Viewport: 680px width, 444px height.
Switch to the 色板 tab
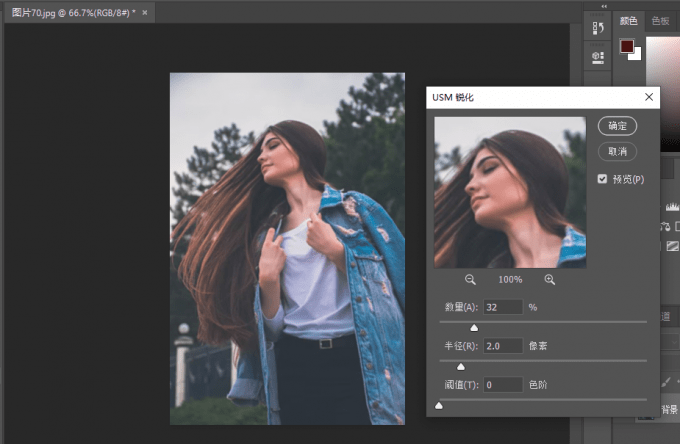[660, 20]
